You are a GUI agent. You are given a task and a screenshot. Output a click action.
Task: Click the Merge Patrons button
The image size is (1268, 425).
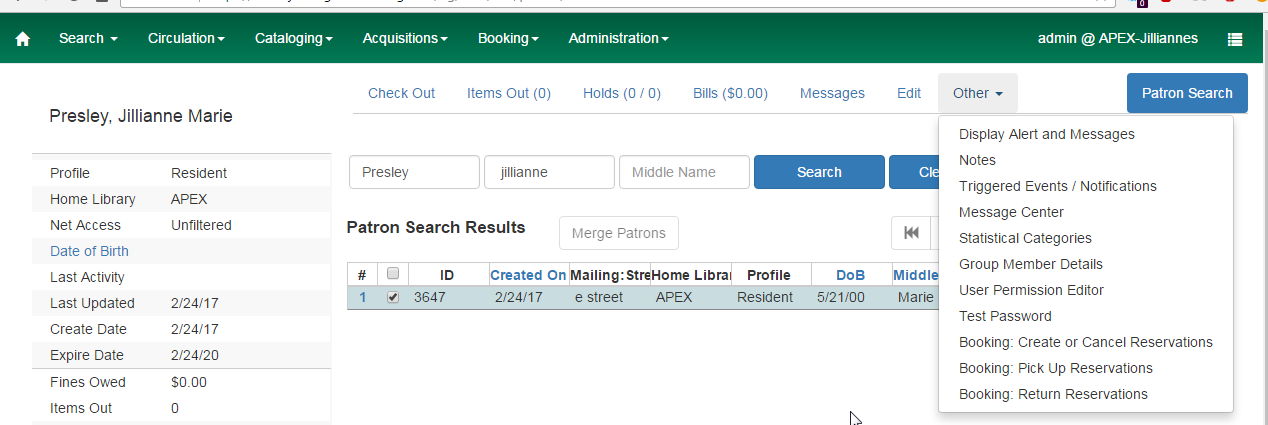(619, 233)
